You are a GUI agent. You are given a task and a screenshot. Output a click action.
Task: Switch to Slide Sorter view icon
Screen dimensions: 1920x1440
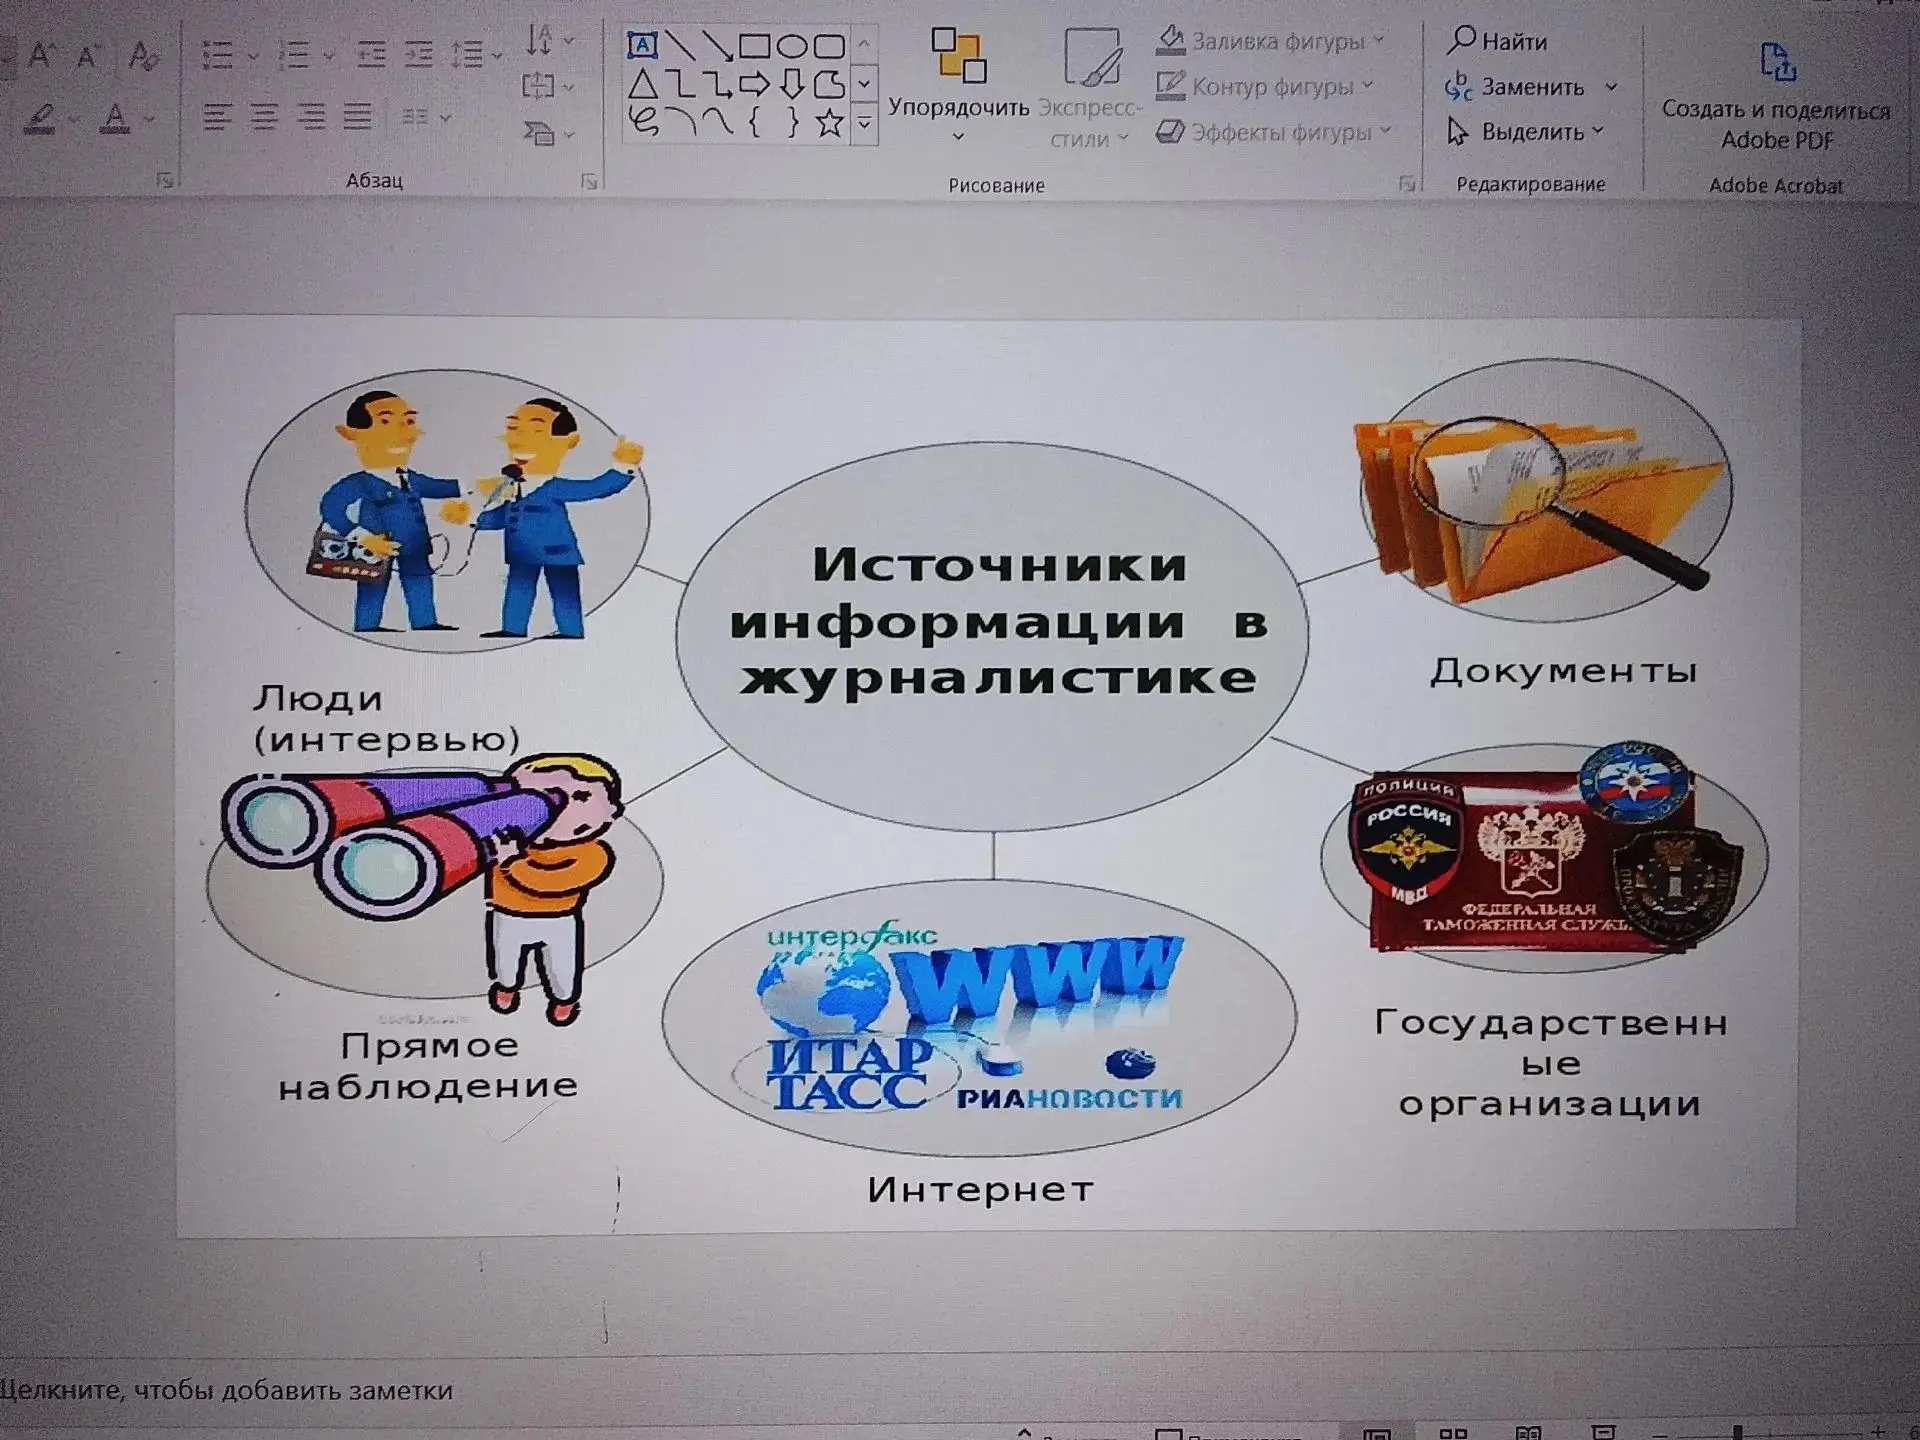click(x=1453, y=1434)
